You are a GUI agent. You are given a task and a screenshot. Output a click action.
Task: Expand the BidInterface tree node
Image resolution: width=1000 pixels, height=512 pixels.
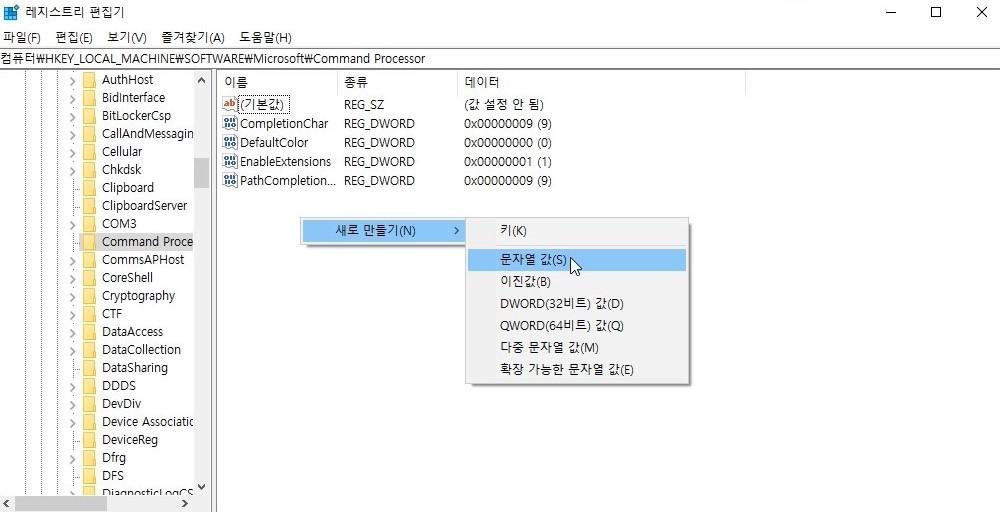[x=73, y=98]
